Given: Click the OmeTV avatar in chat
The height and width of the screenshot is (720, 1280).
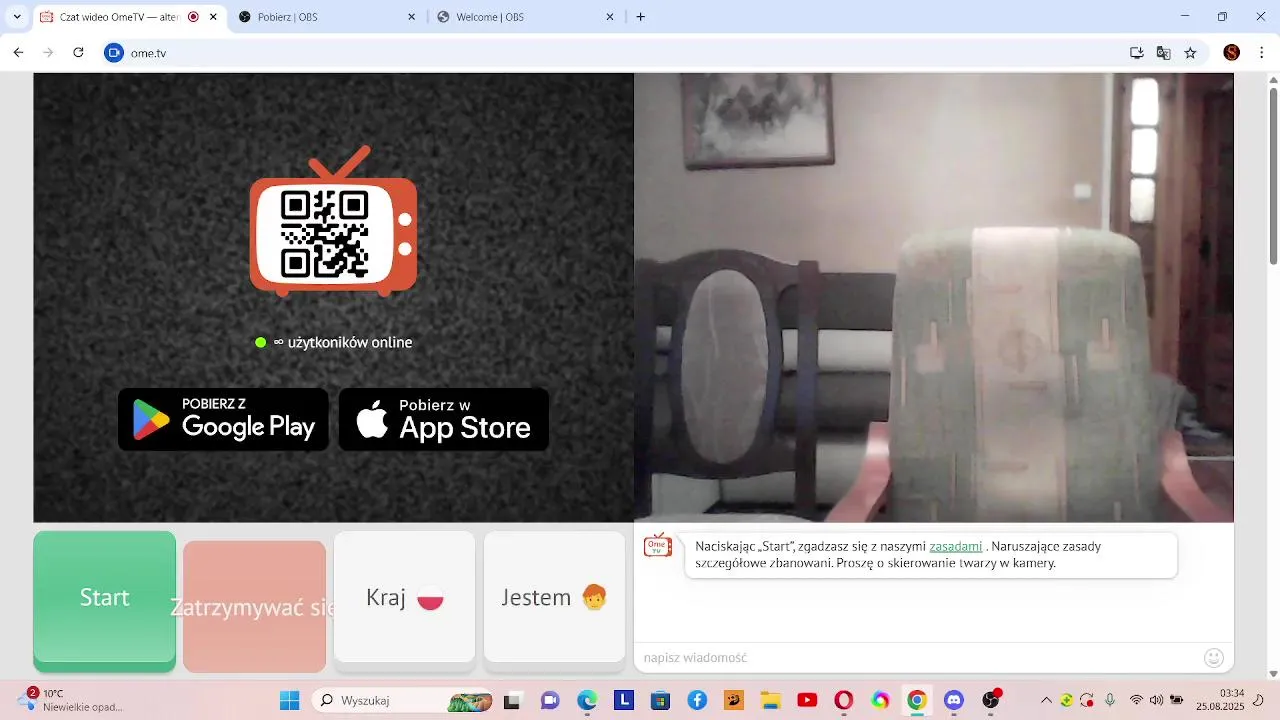Looking at the screenshot, I should (658, 545).
